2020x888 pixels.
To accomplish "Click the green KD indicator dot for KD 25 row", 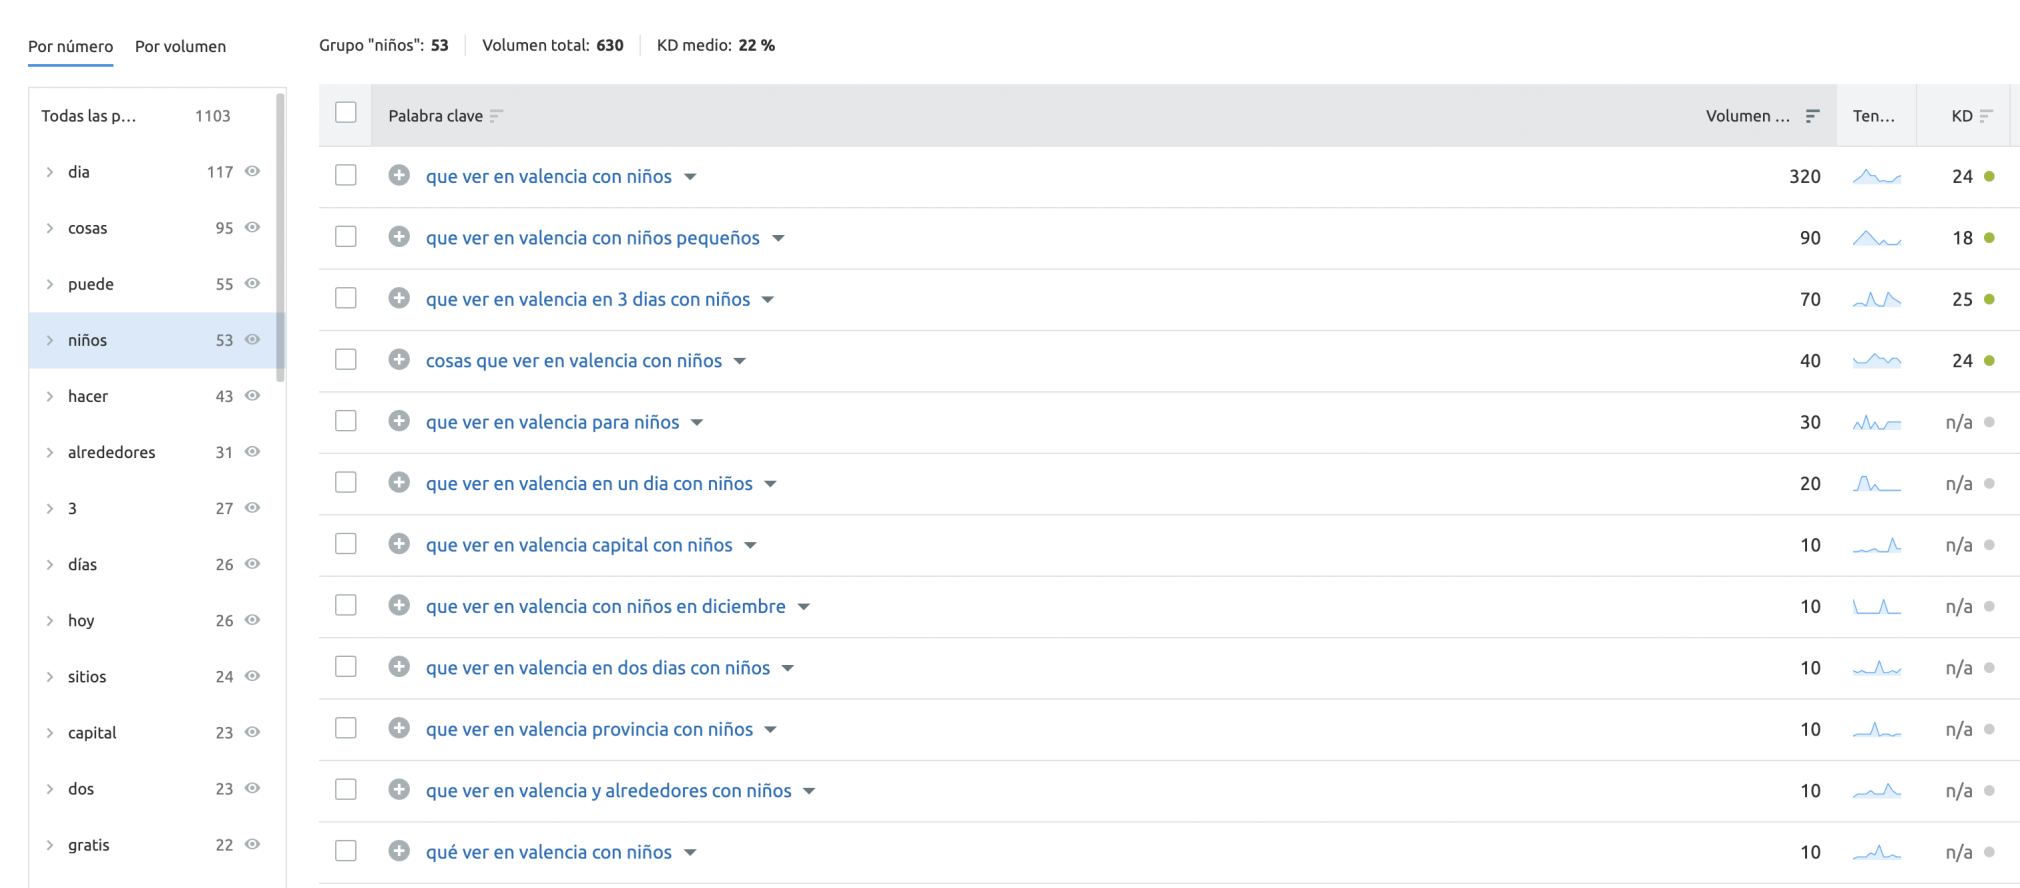I will 1989,299.
